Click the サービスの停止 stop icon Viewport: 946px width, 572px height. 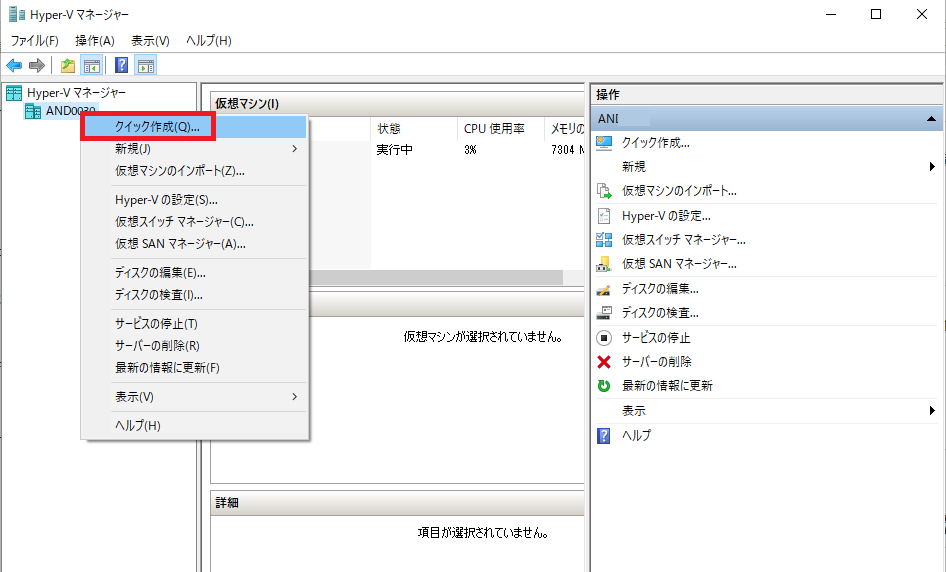click(x=604, y=338)
